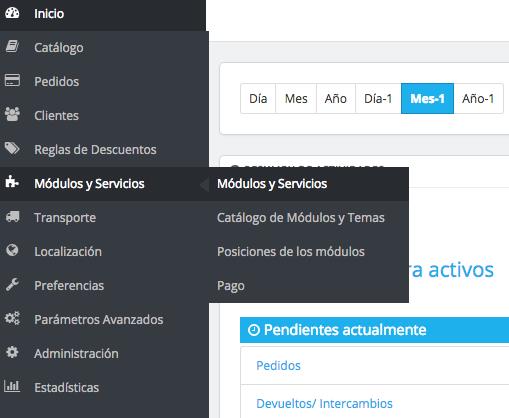Viewport: 509px width, 418px height.
Task: Open Catálogo via its book icon
Action: click(x=12, y=47)
